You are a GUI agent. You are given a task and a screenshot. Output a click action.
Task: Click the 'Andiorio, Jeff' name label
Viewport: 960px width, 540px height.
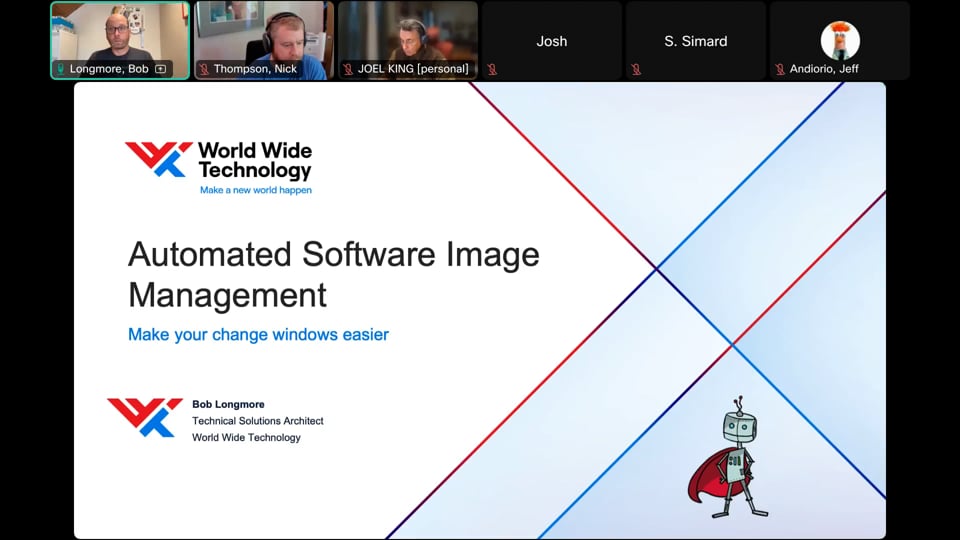coord(824,69)
